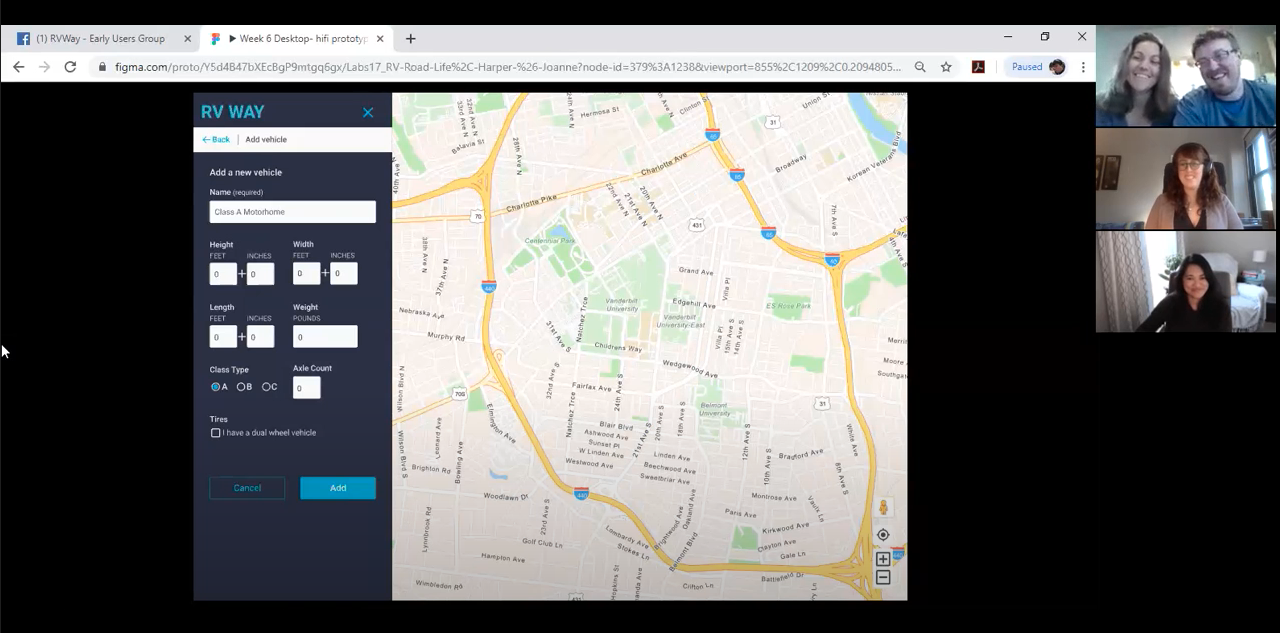
Task: Select Class Type C radio button
Action: [266, 387]
